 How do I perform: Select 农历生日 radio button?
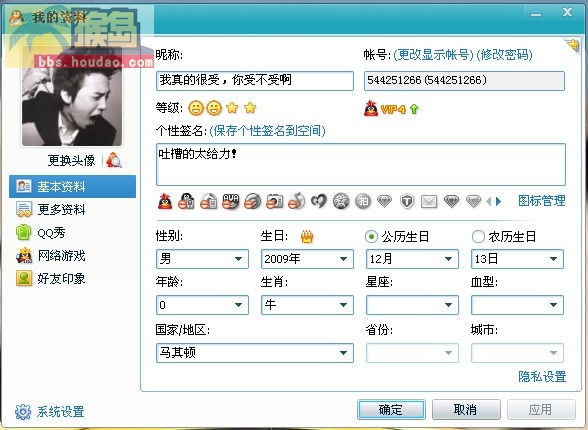pyautogui.click(x=478, y=237)
